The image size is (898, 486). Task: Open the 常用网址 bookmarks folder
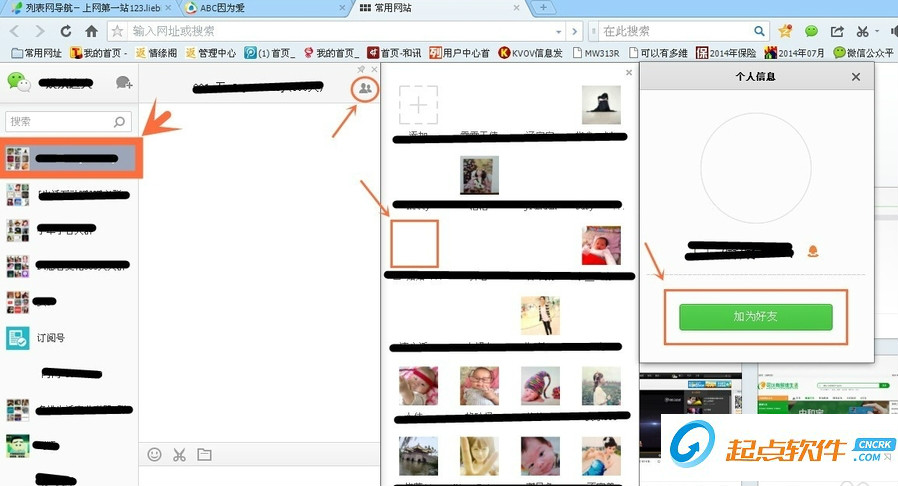click(37, 53)
